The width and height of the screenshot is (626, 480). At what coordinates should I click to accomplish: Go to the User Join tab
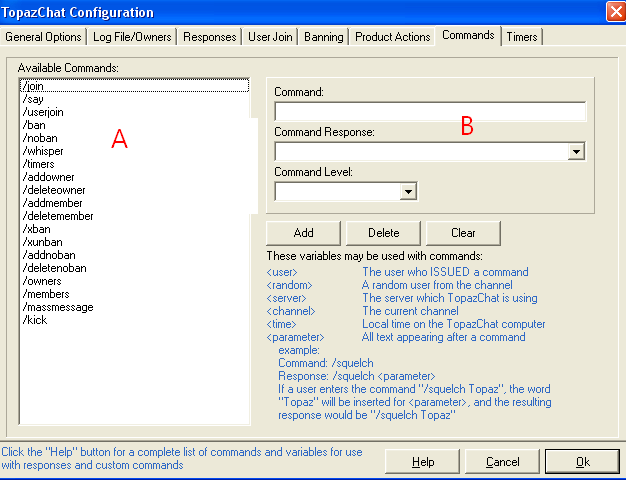(270, 37)
